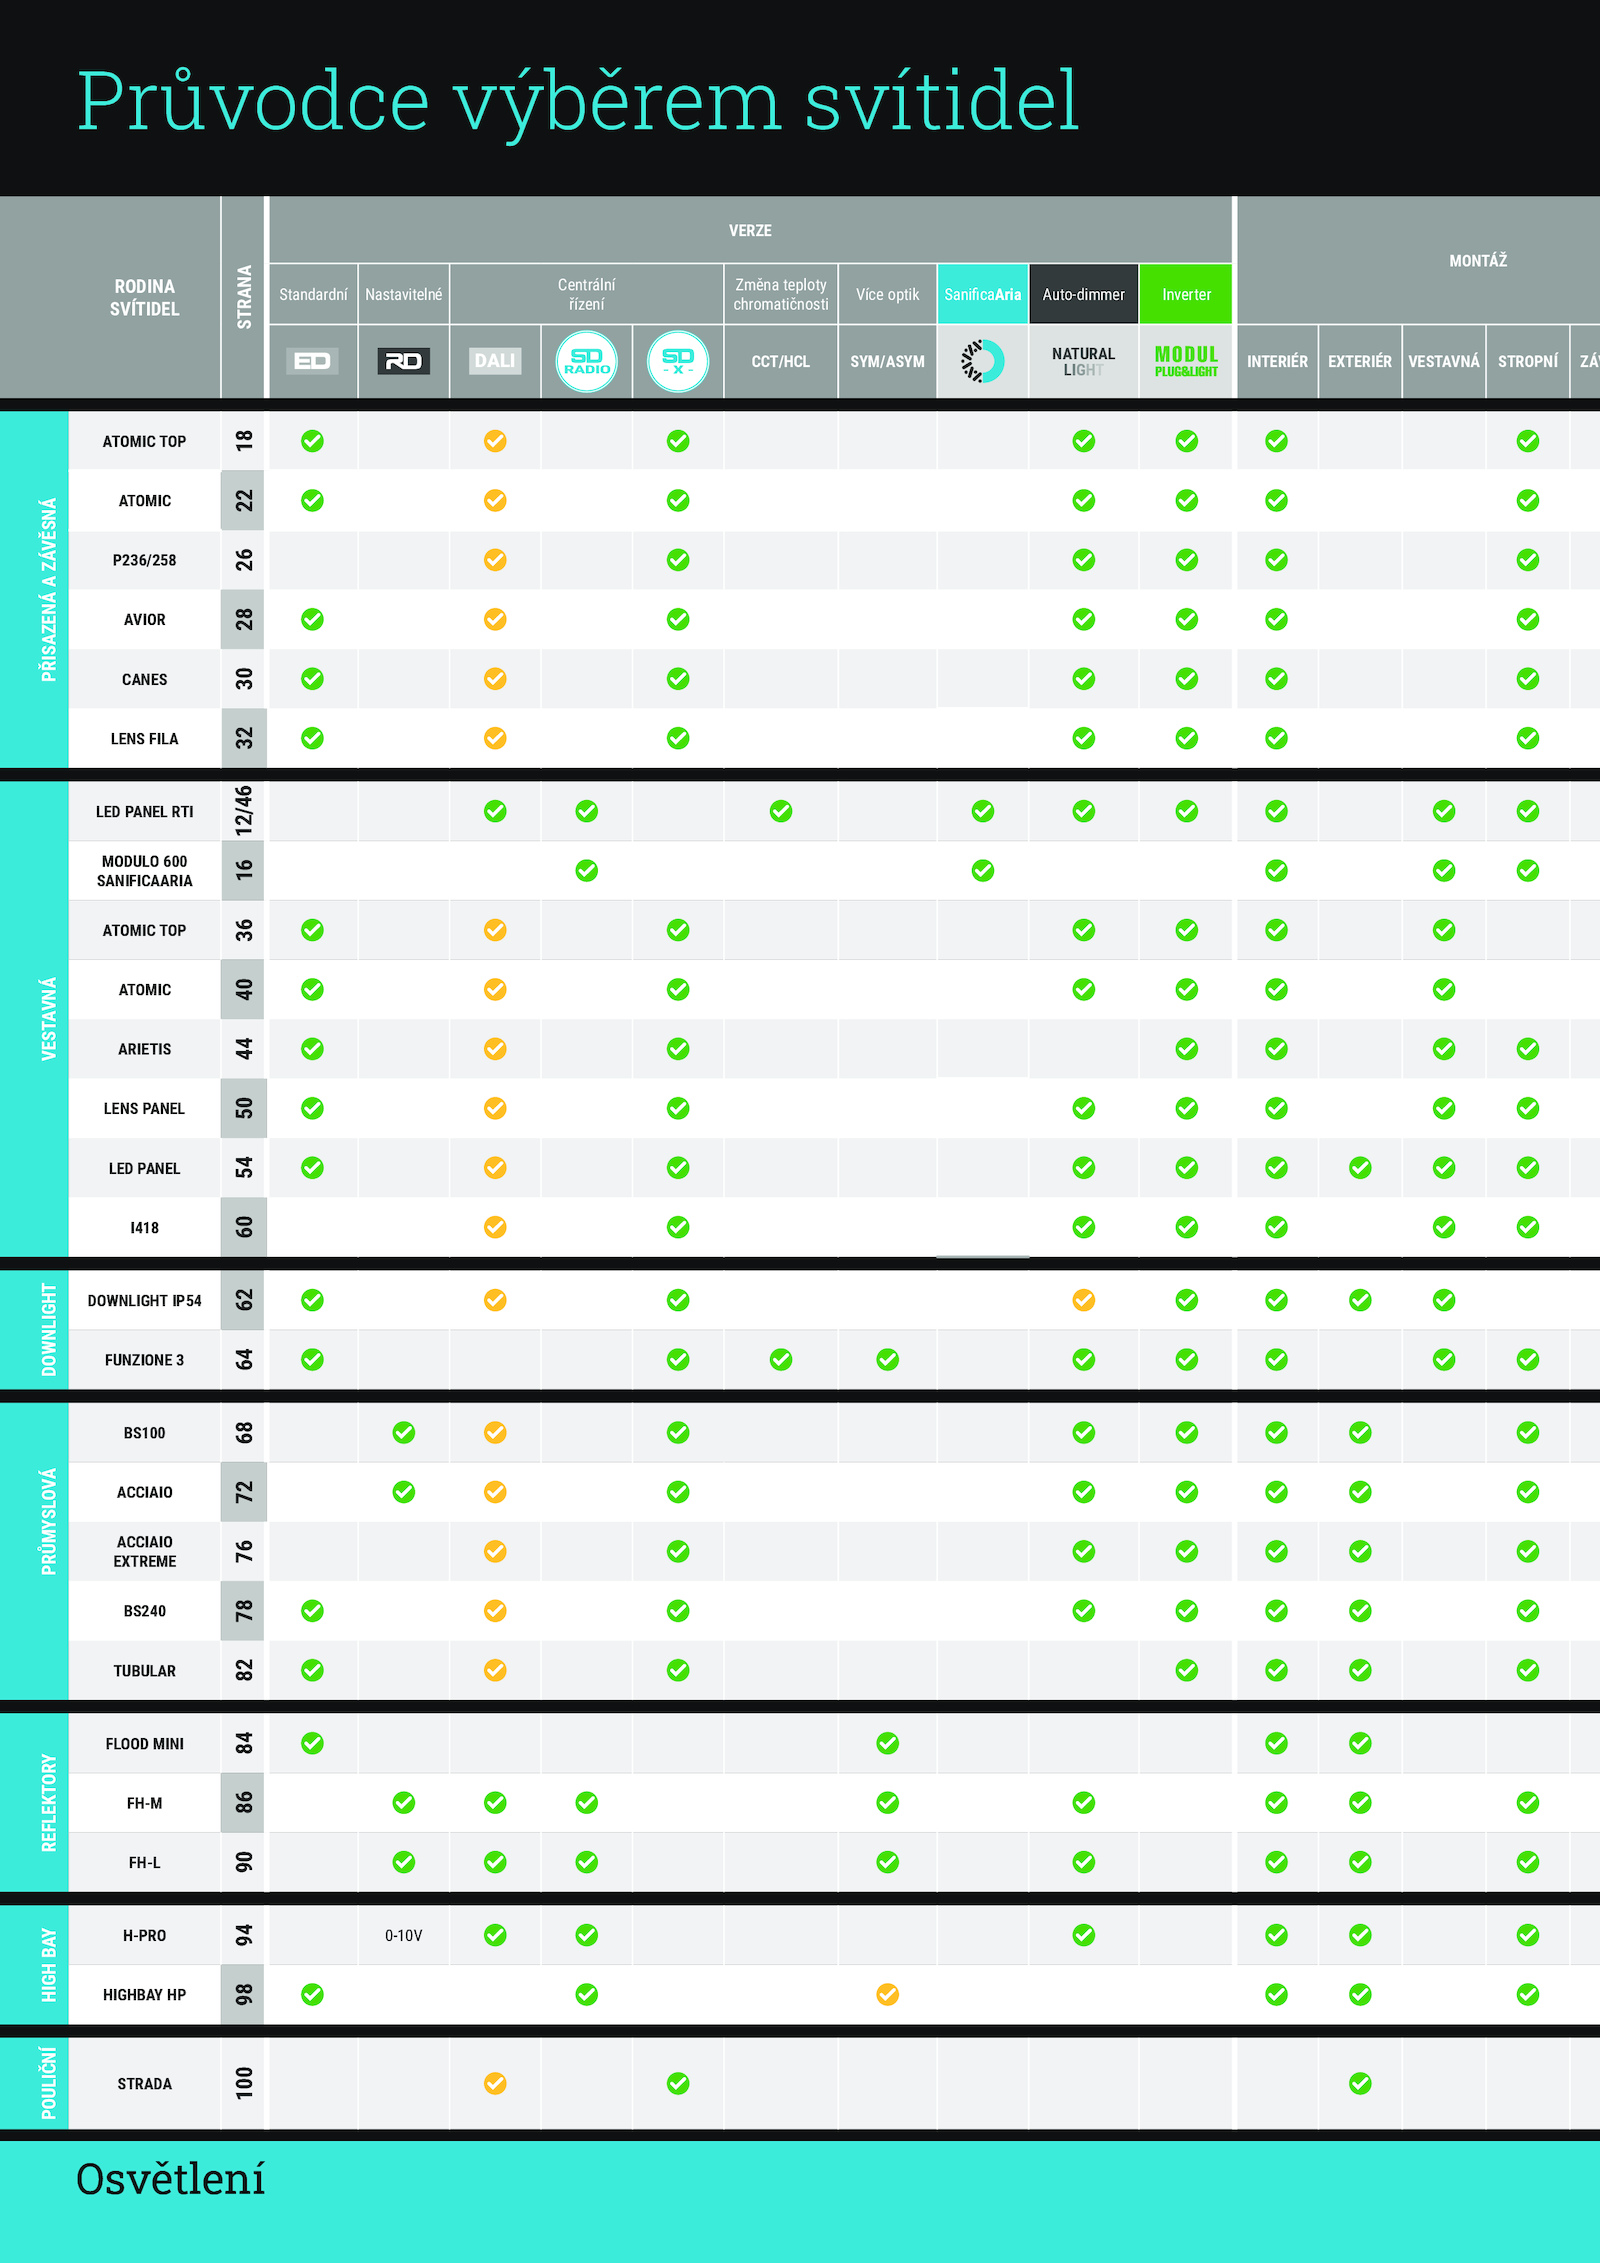The height and width of the screenshot is (2263, 1600).
Task: Click orange DALI check in P236/258 row
Action: pyautogui.click(x=495, y=560)
